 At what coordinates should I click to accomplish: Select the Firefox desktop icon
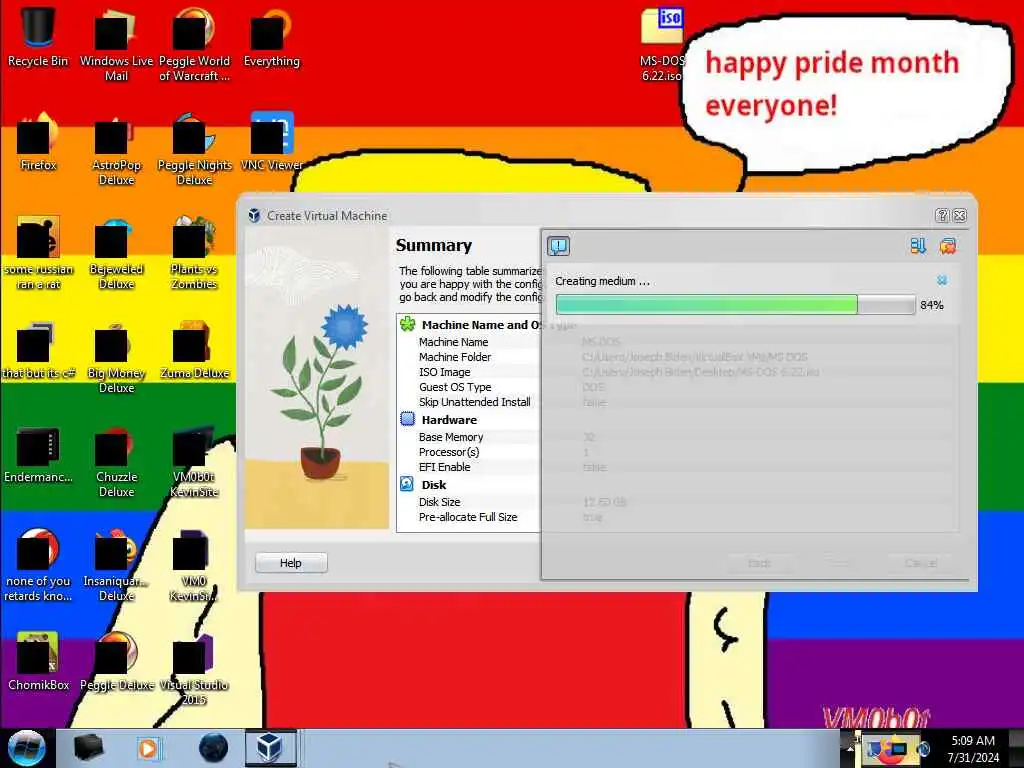[x=38, y=142]
